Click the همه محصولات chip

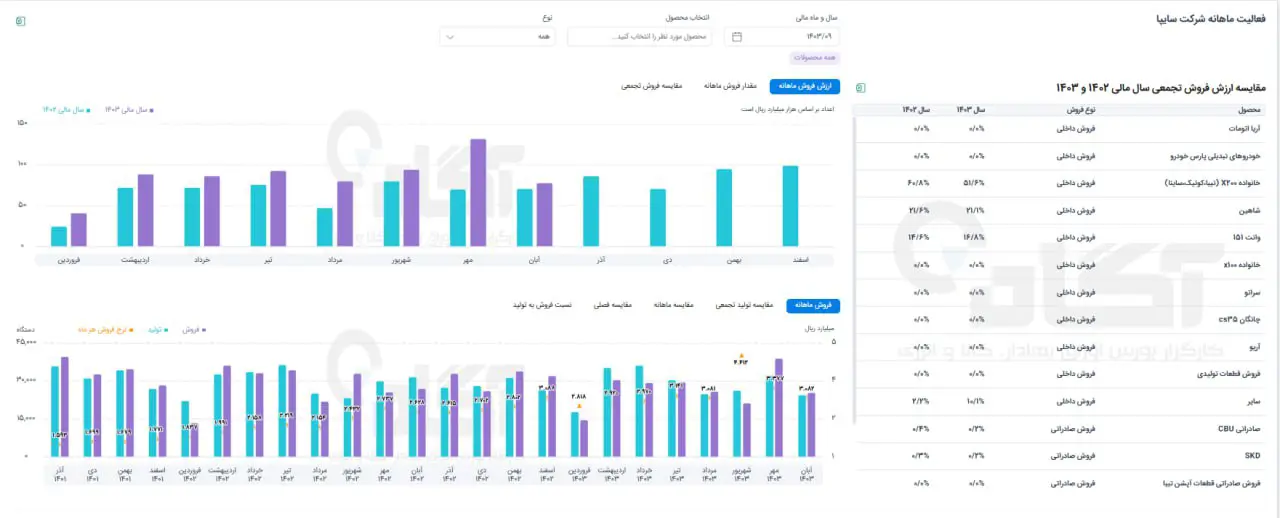[815, 57]
